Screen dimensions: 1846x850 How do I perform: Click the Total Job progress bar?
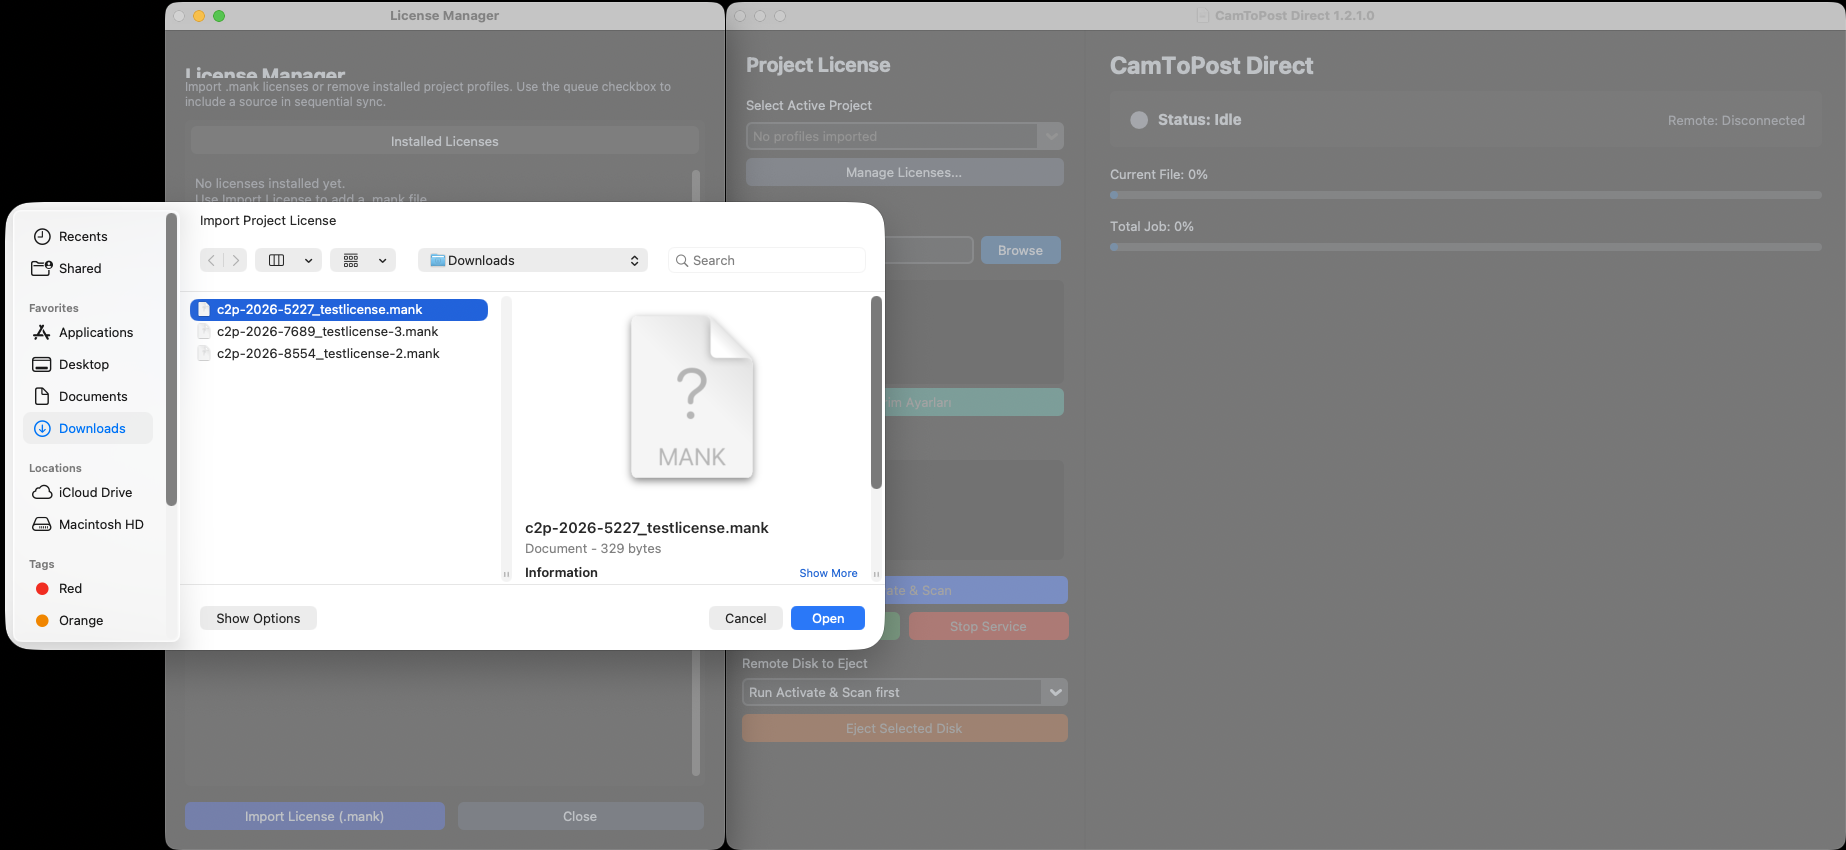click(1465, 247)
